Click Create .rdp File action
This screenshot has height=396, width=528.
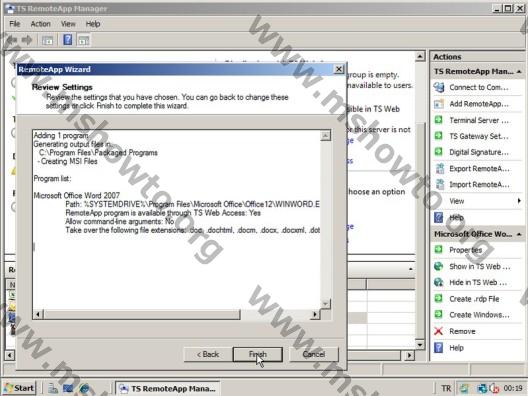[474, 299]
